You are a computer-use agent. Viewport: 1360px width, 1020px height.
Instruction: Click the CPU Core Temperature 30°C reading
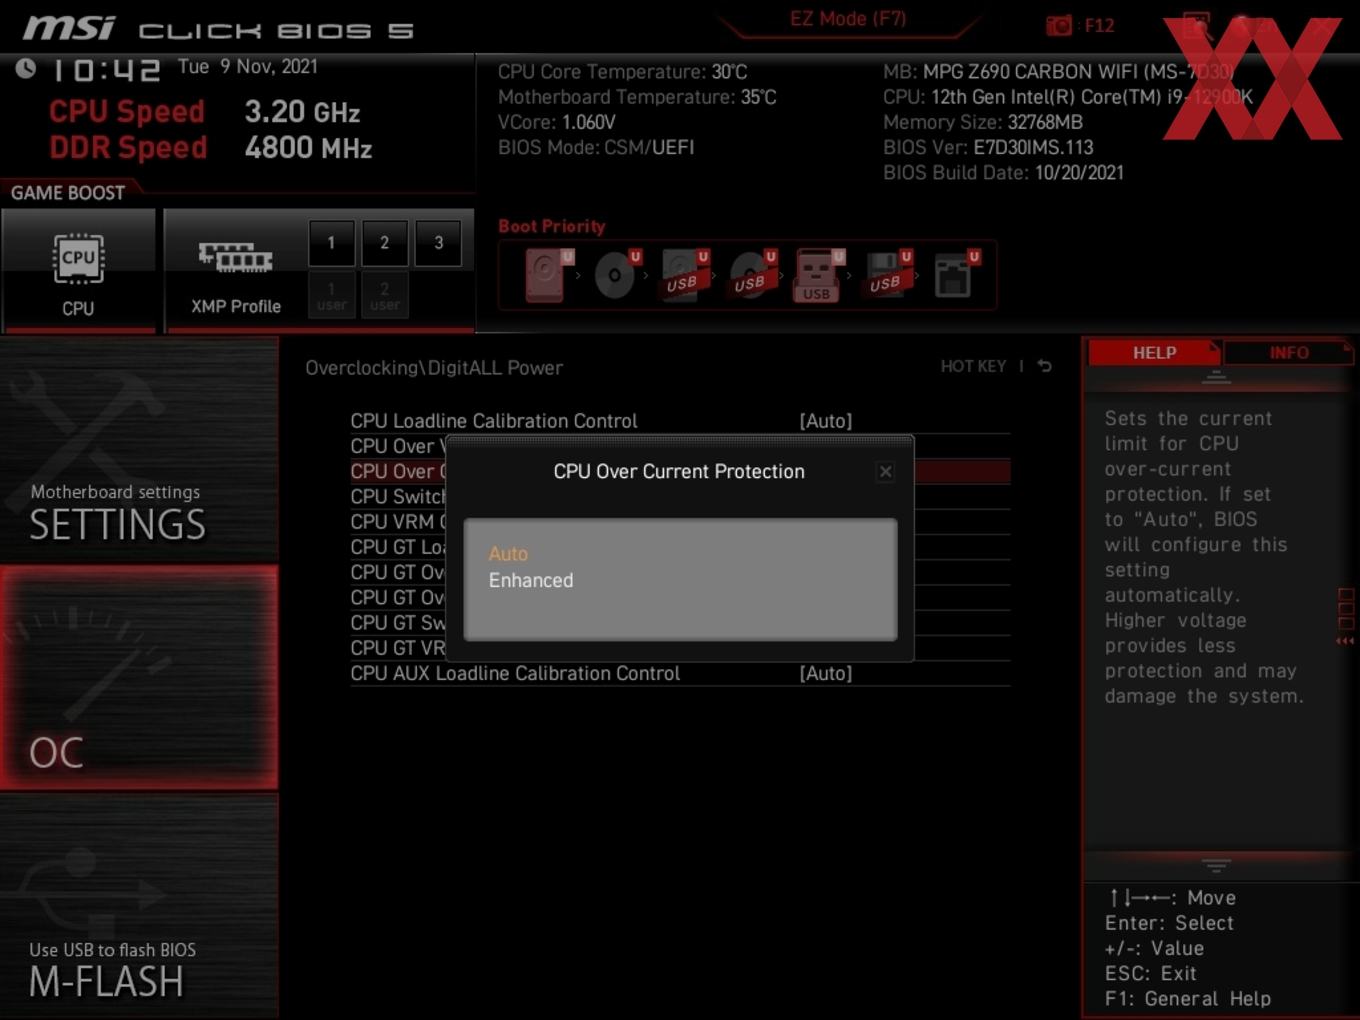[623, 72]
